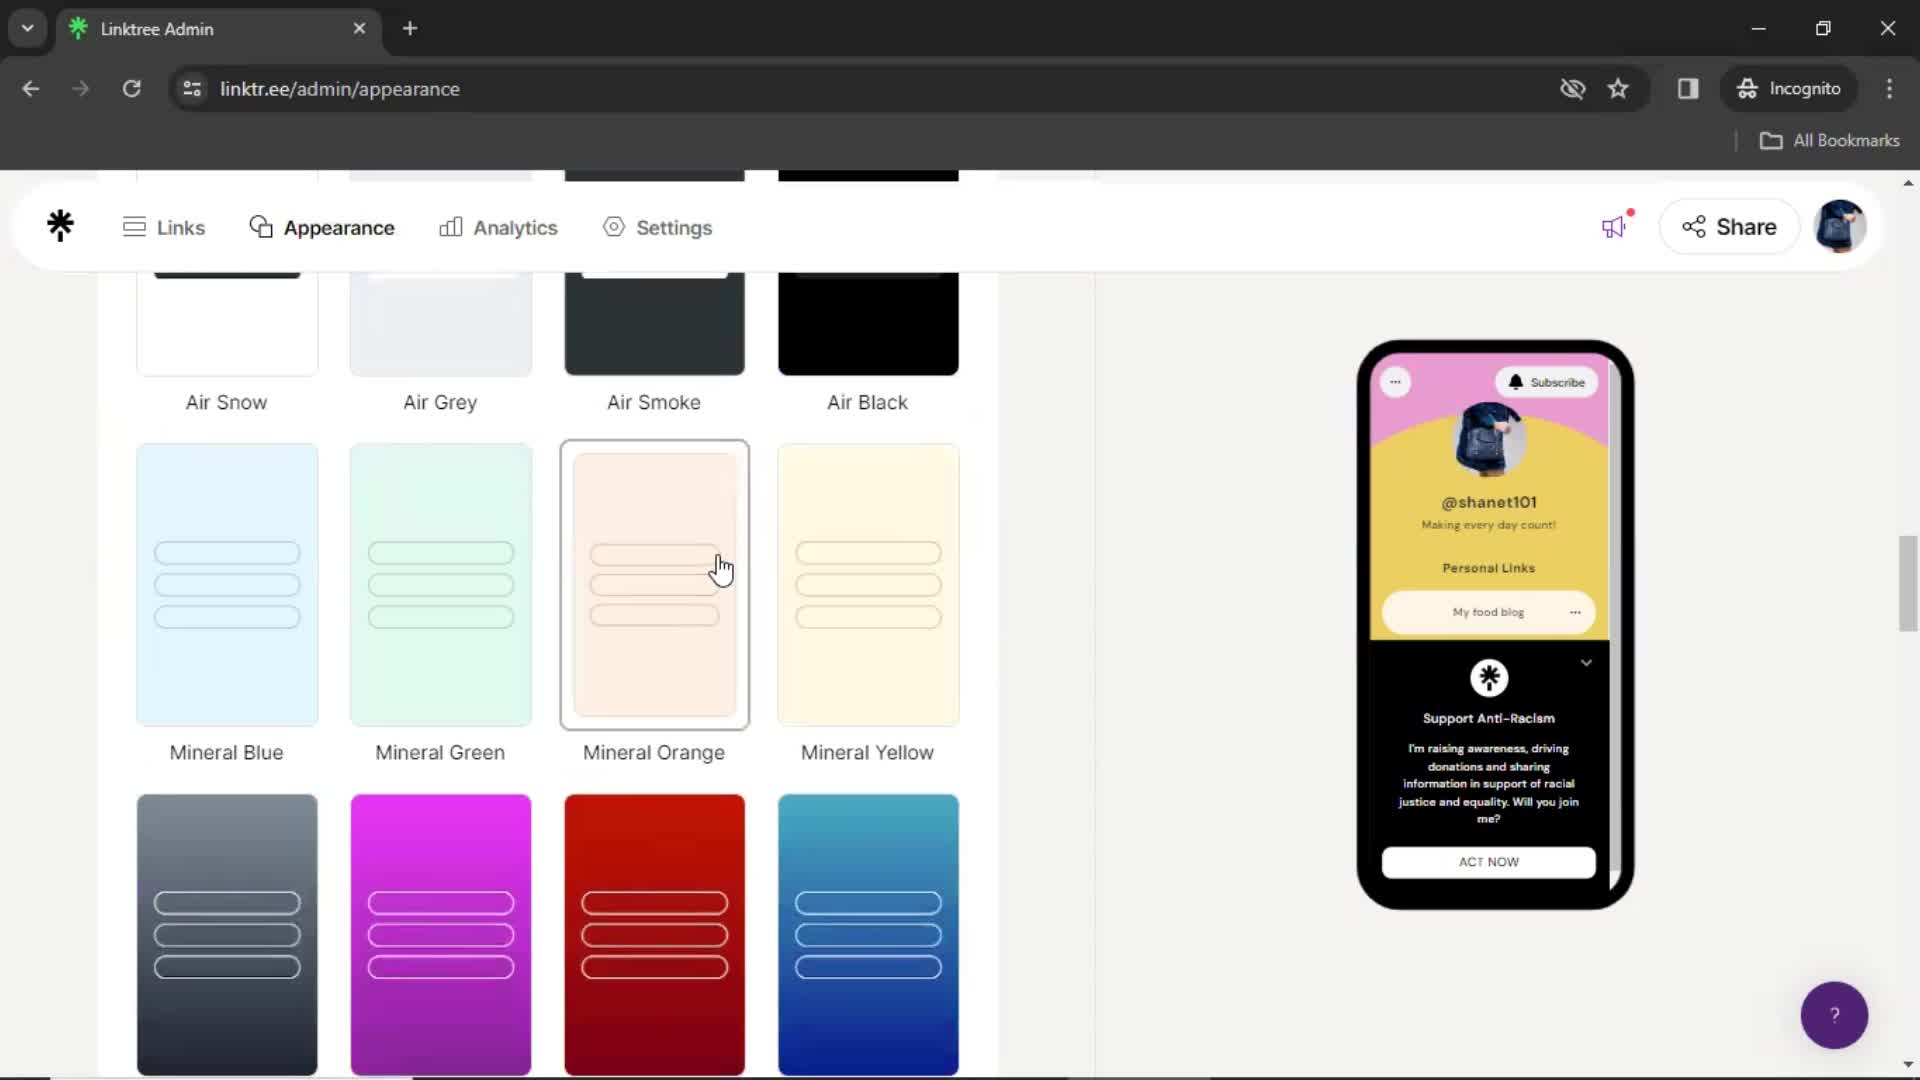The width and height of the screenshot is (1920, 1080).
Task: Click the Subscribe toggle in preview
Action: click(1548, 381)
